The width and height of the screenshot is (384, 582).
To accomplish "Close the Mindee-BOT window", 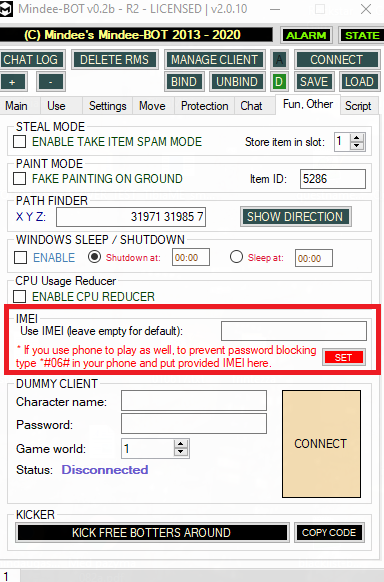I will click(366, 9).
